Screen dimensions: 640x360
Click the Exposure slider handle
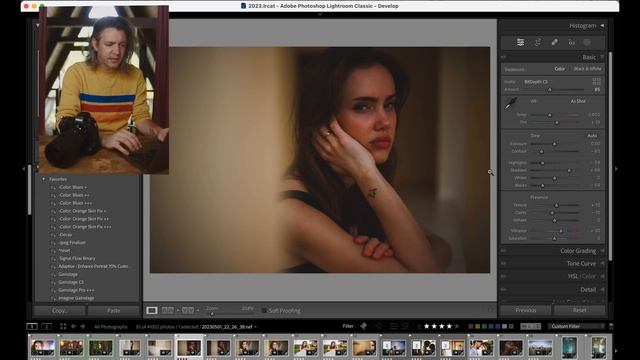click(554, 144)
